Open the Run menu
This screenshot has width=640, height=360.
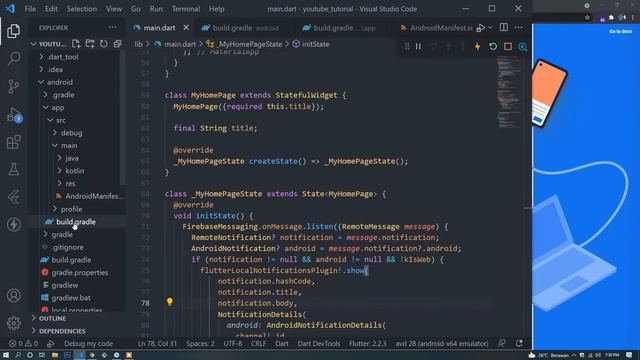coord(156,9)
